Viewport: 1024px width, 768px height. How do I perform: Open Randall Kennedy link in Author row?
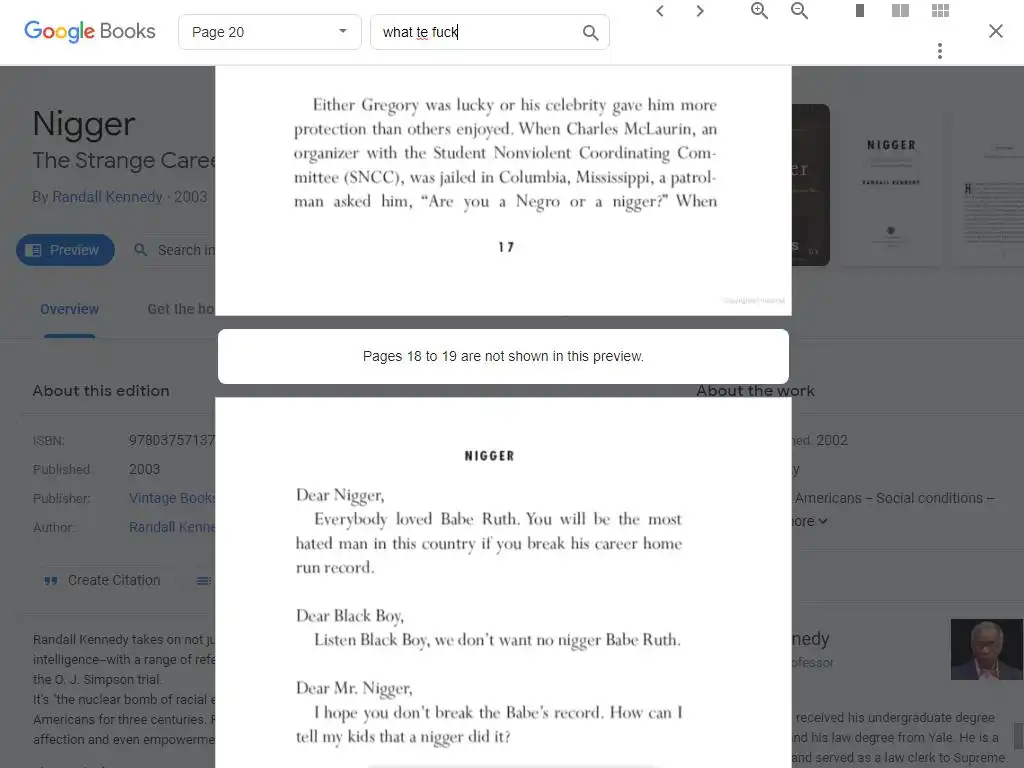tap(172, 527)
